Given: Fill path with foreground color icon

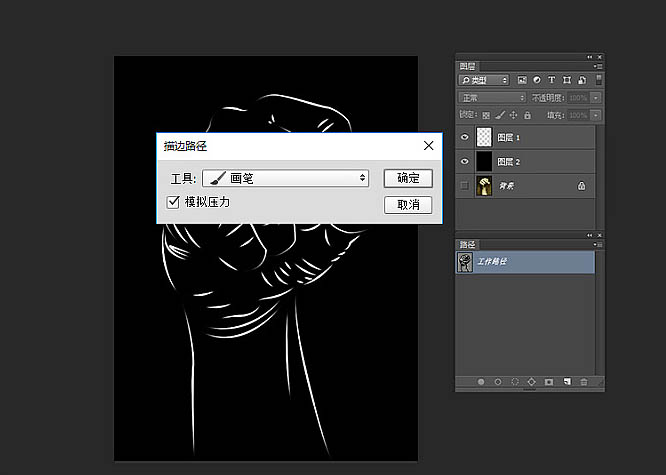Looking at the screenshot, I should coord(481,381).
